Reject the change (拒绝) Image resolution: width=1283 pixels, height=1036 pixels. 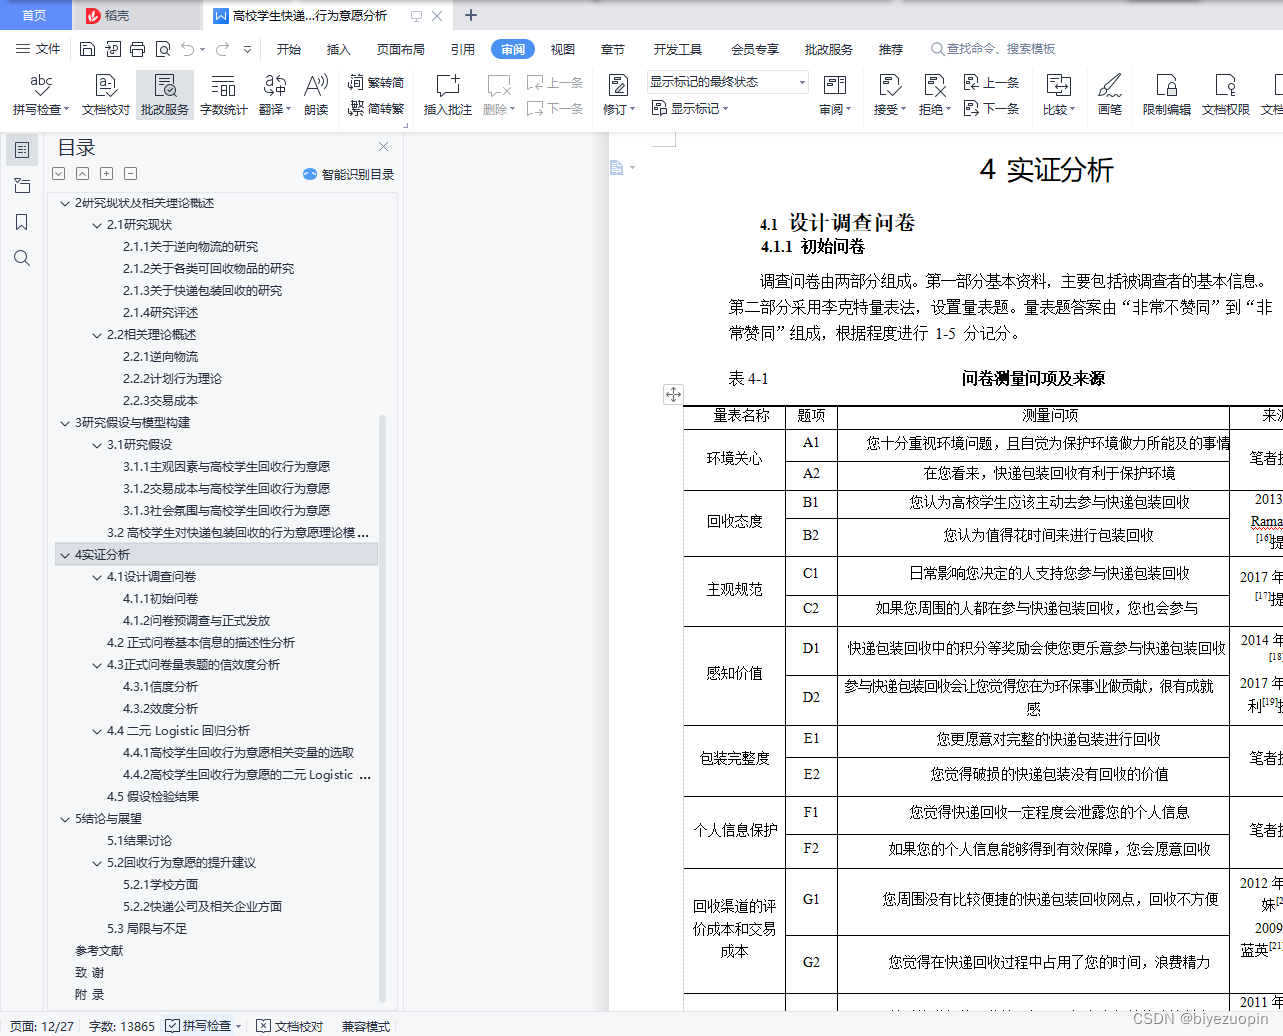coord(935,95)
